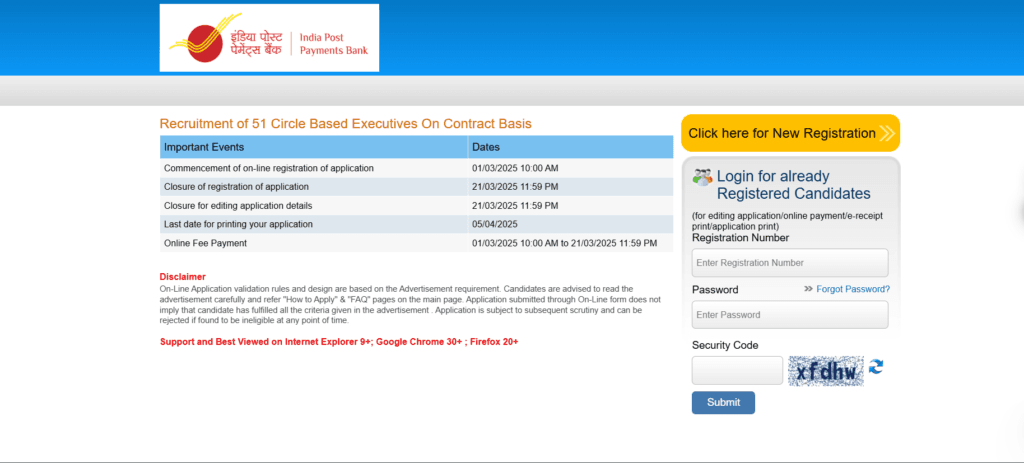Focus the Enter Password field
Screen dimensions: 1024x463
[x=790, y=315]
